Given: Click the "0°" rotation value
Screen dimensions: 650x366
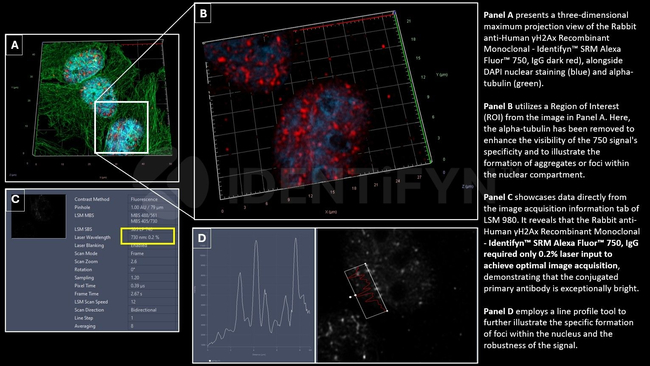Looking at the screenshot, I should (x=133, y=269).
